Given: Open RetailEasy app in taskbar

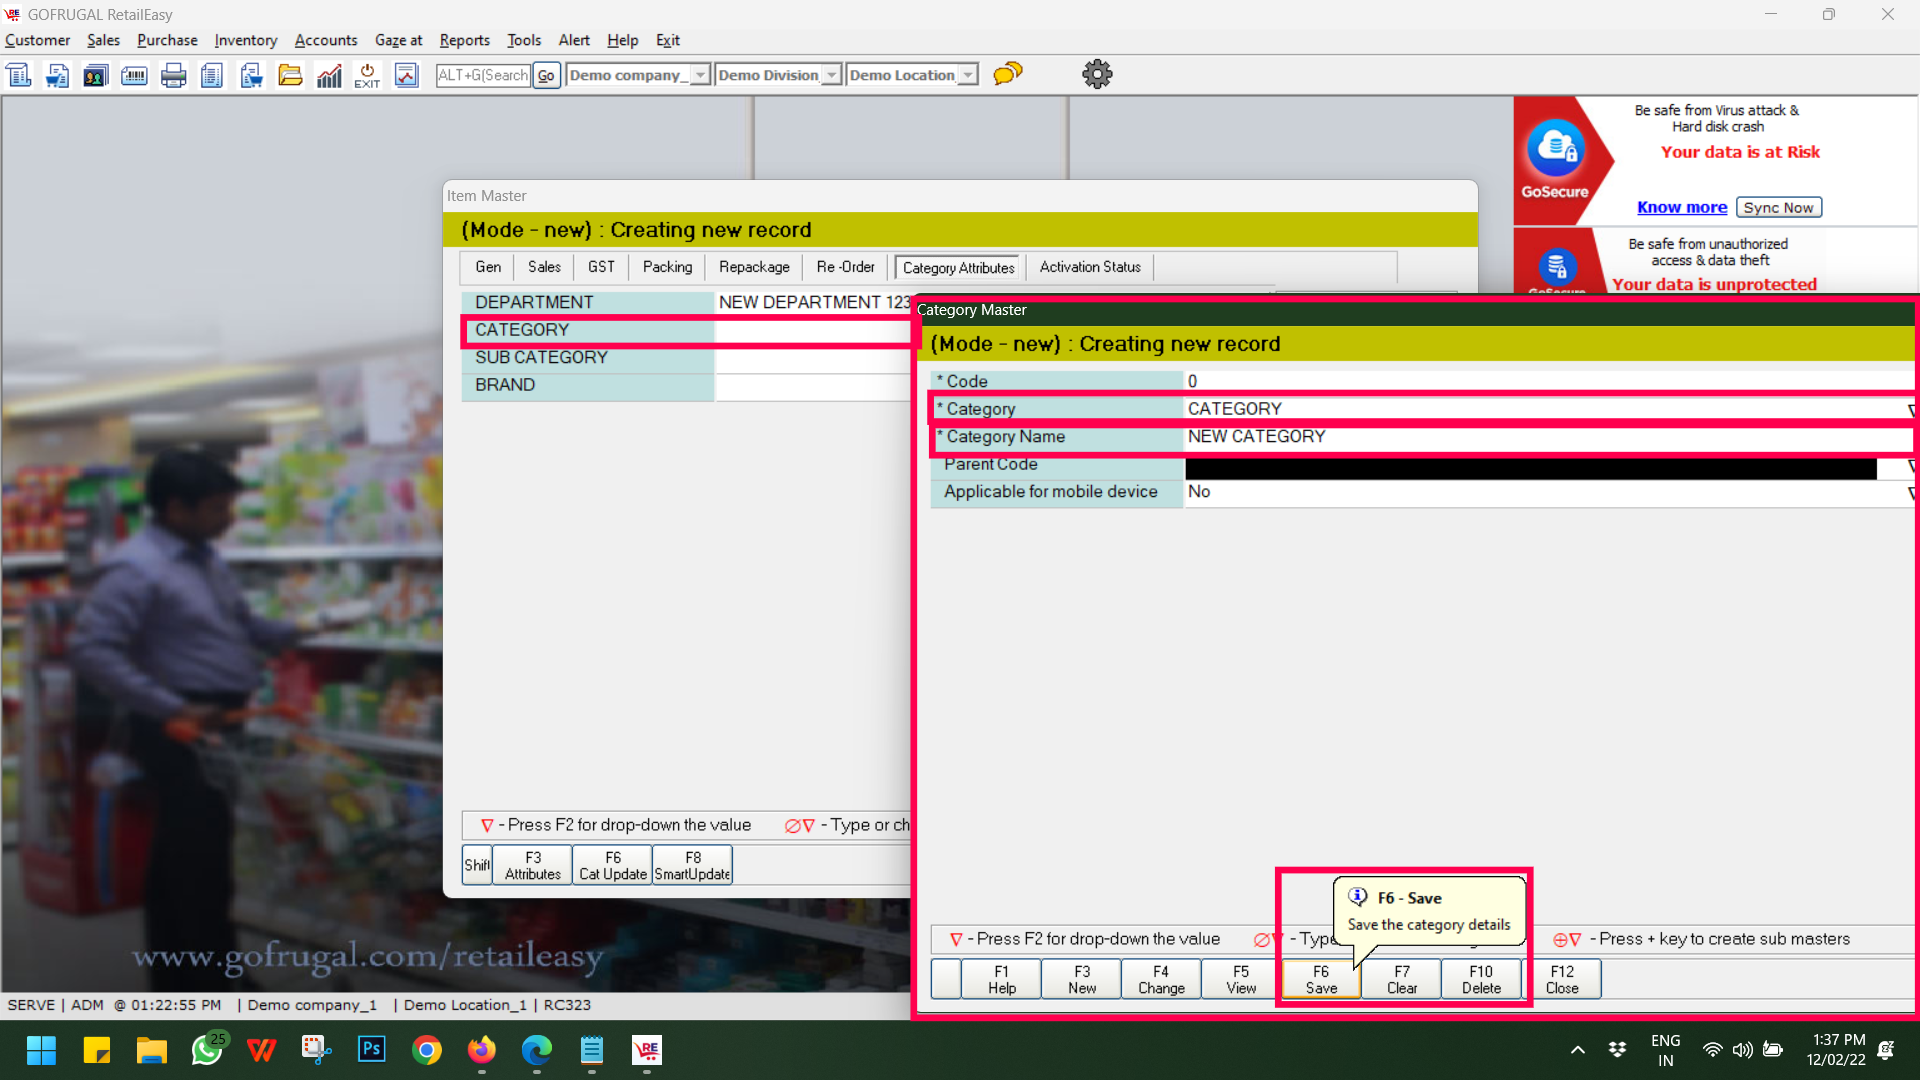Looking at the screenshot, I should (647, 1050).
